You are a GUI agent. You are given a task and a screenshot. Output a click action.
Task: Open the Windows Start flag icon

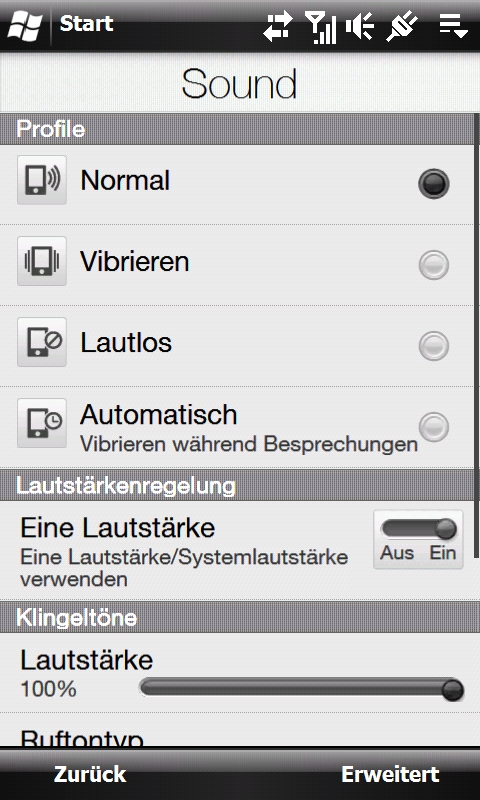(24, 25)
